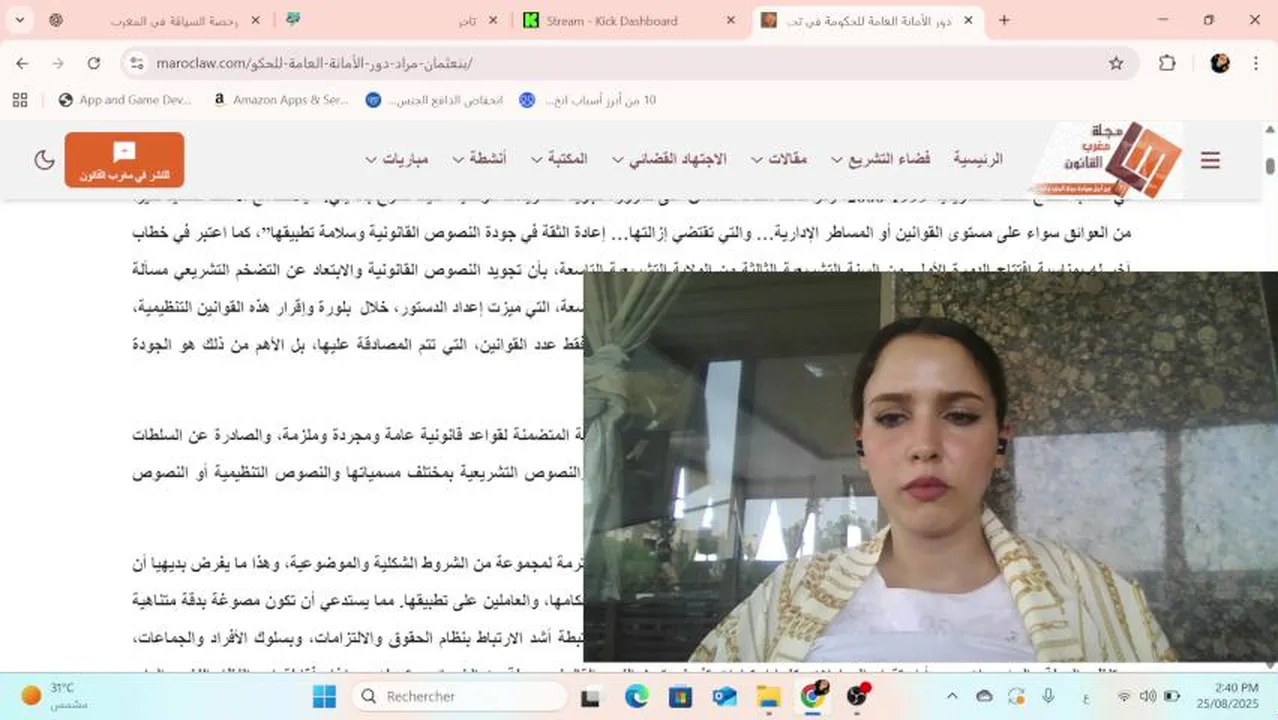Switch the keyboard language indicator ع
1278x720 pixels.
(x=1086, y=696)
